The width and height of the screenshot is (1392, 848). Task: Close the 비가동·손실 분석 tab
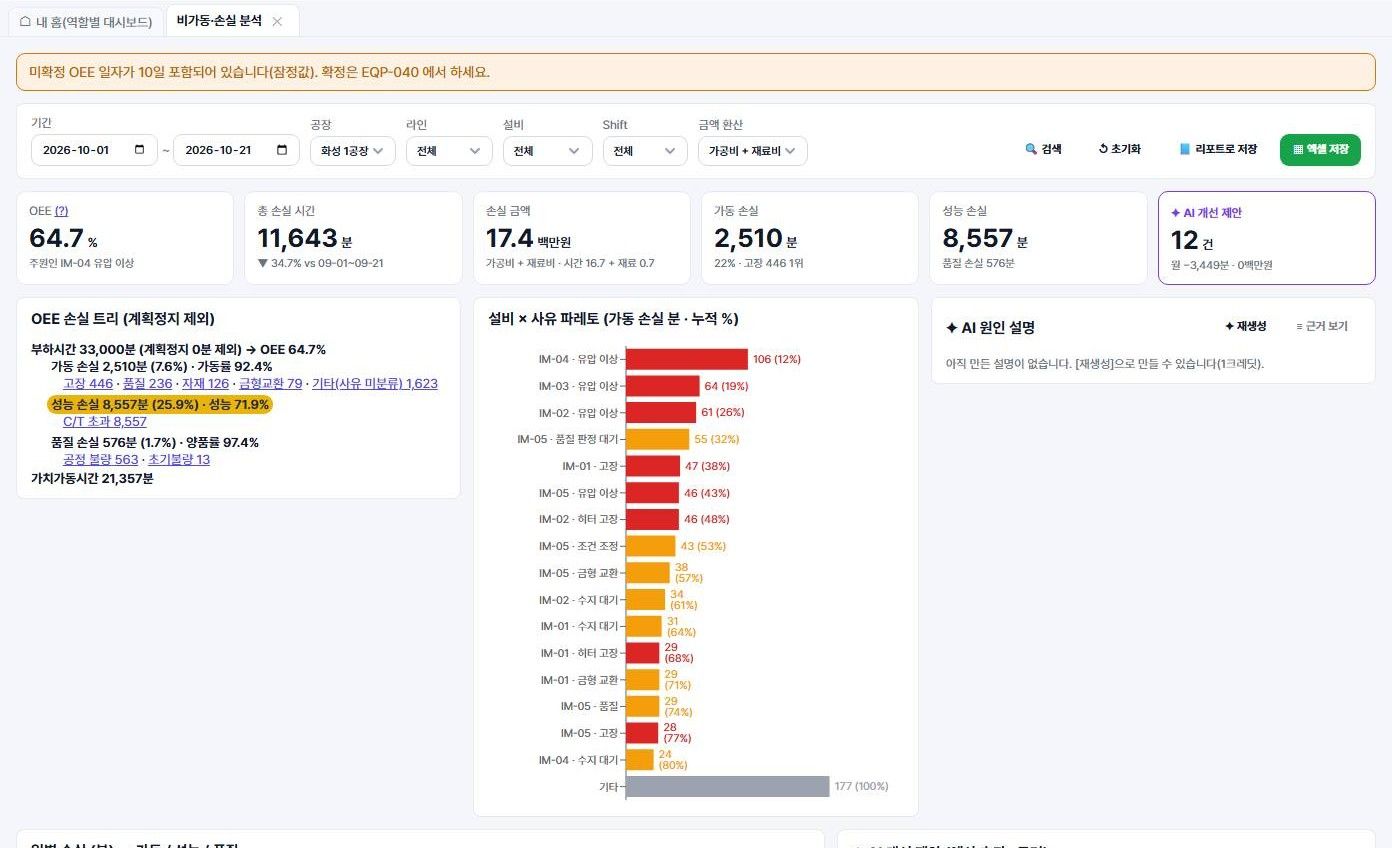point(277,21)
